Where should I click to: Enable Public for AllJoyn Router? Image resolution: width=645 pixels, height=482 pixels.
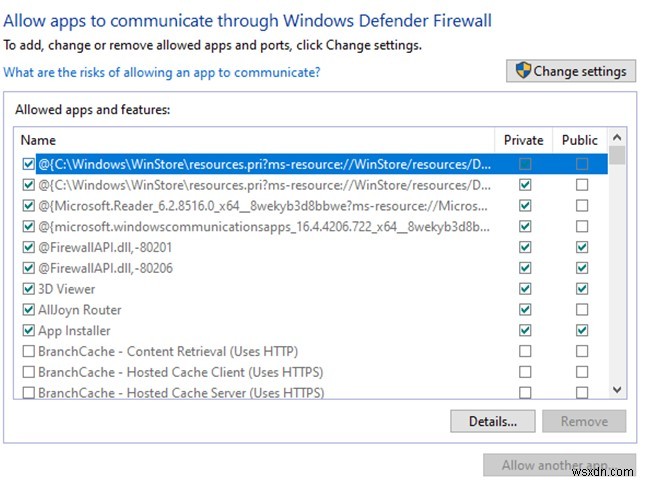click(x=581, y=310)
